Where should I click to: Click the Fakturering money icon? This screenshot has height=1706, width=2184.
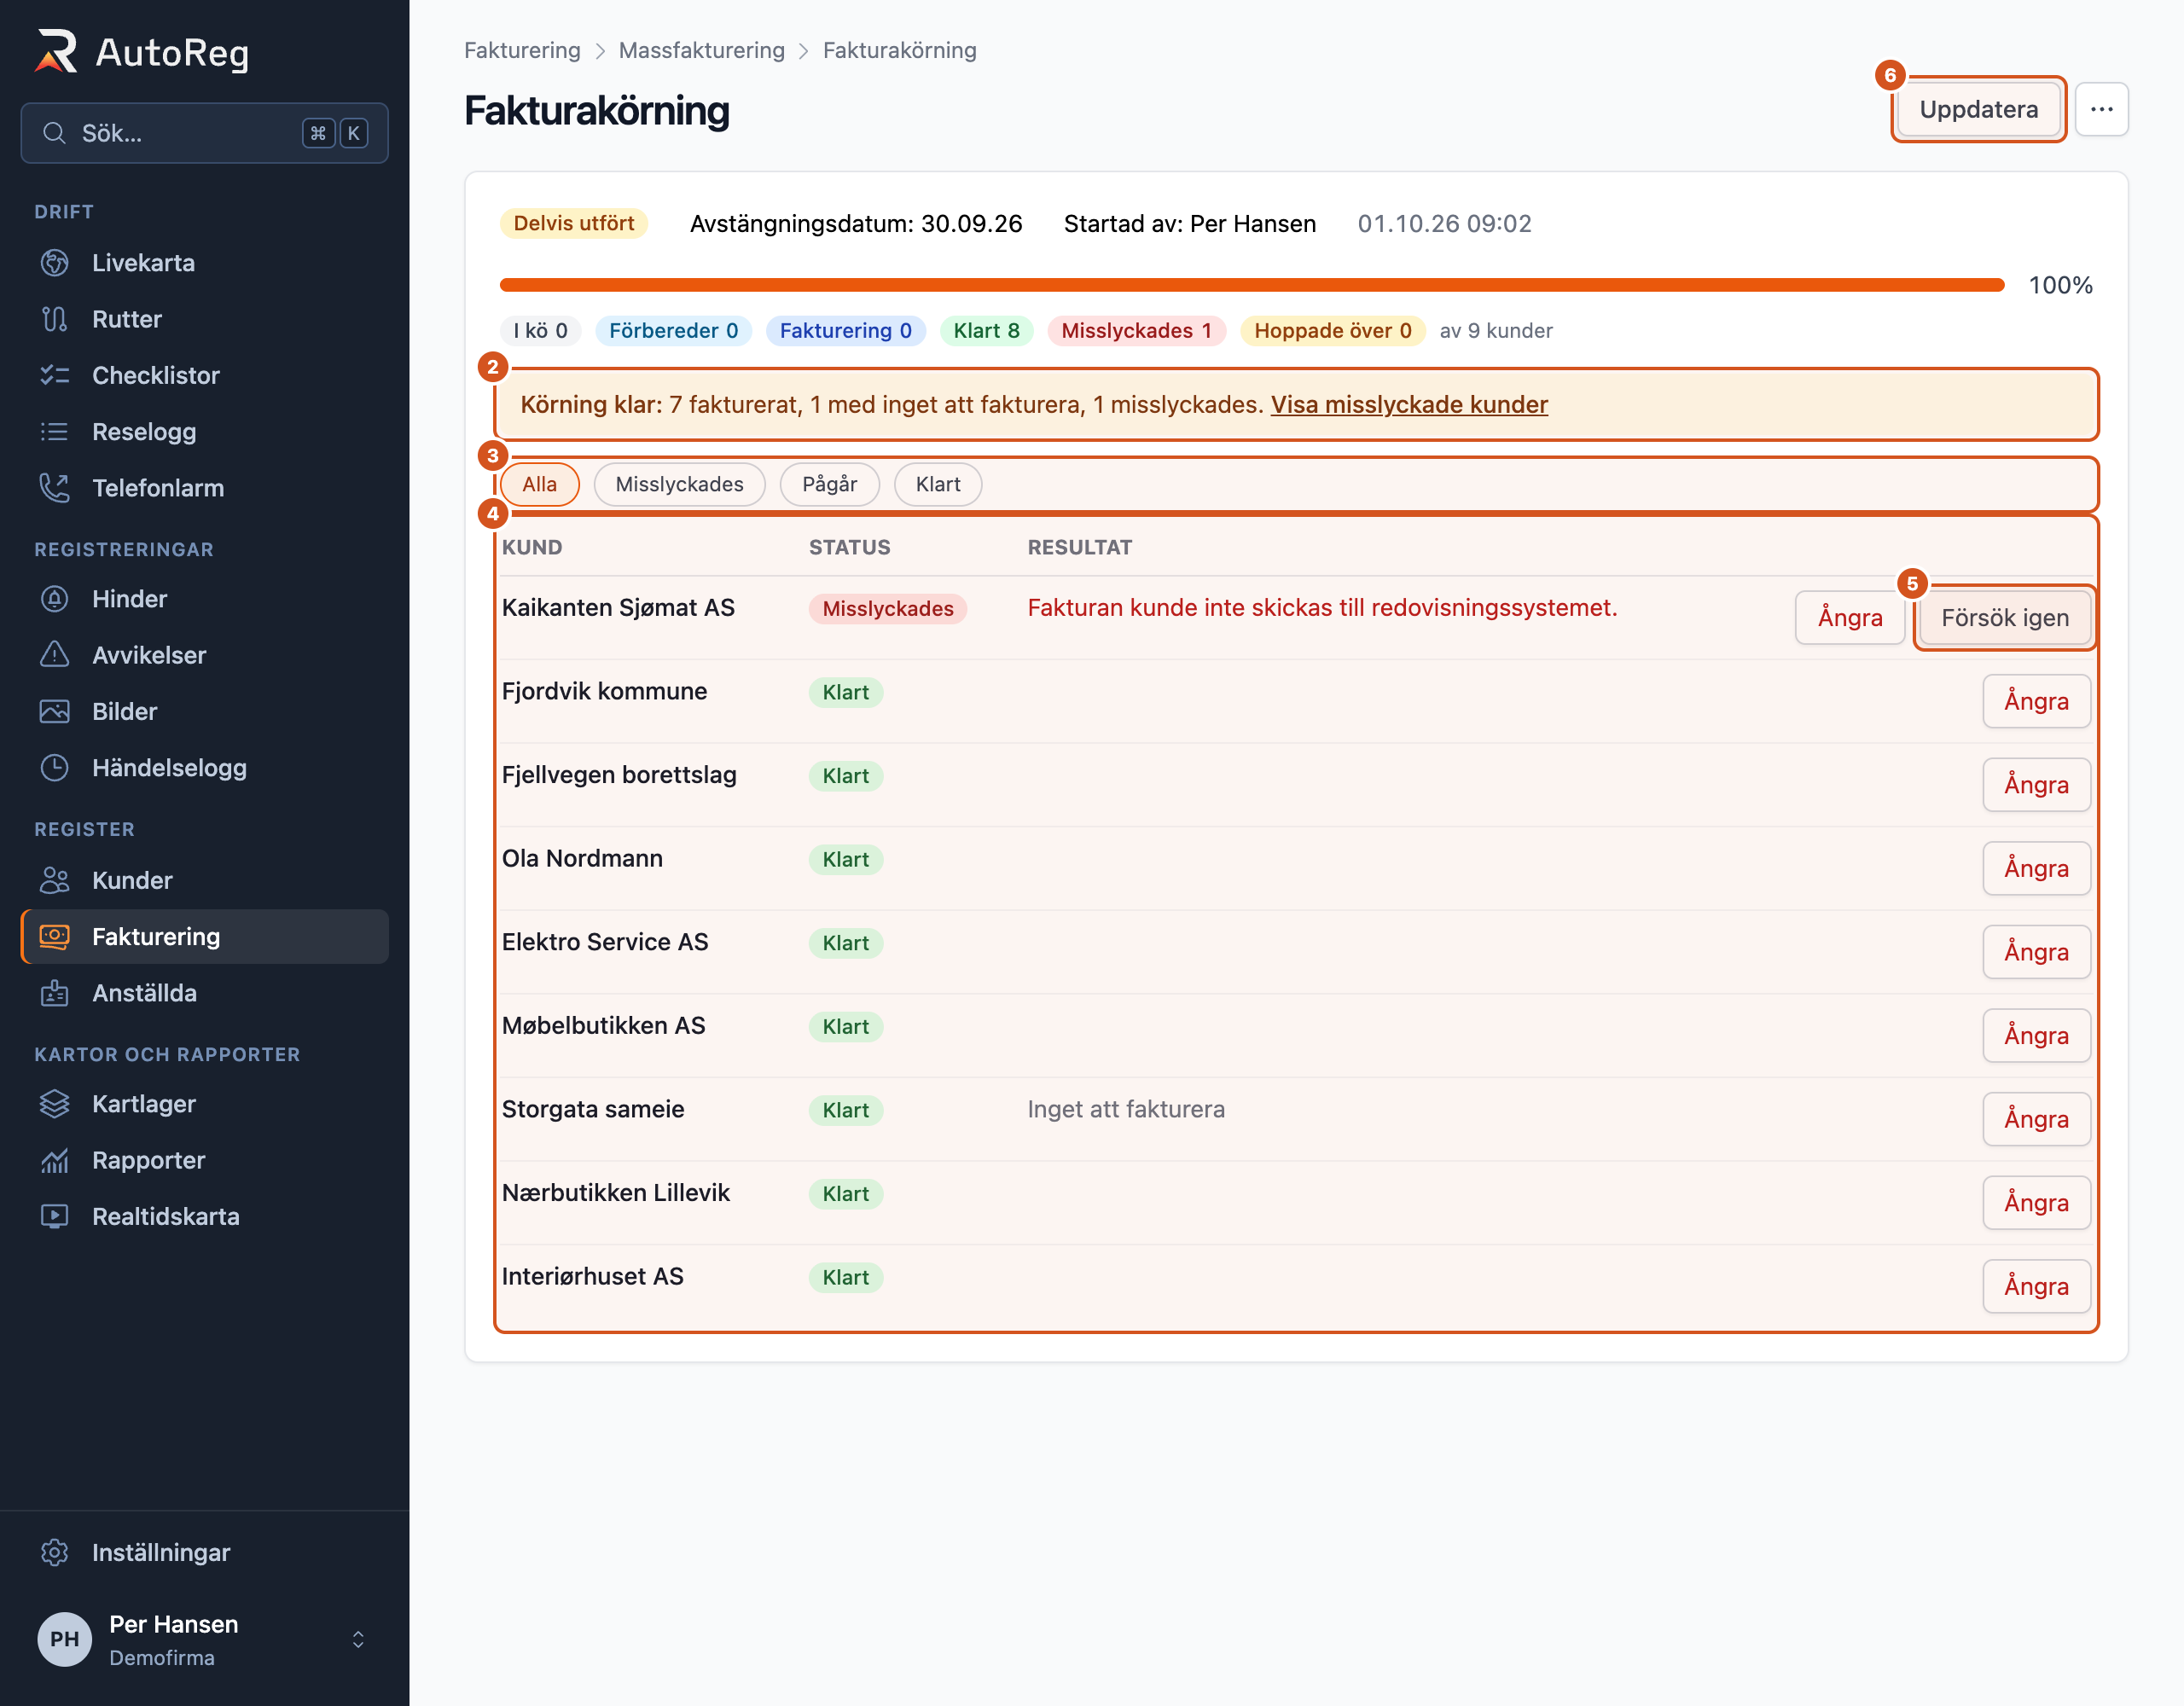coord(54,937)
